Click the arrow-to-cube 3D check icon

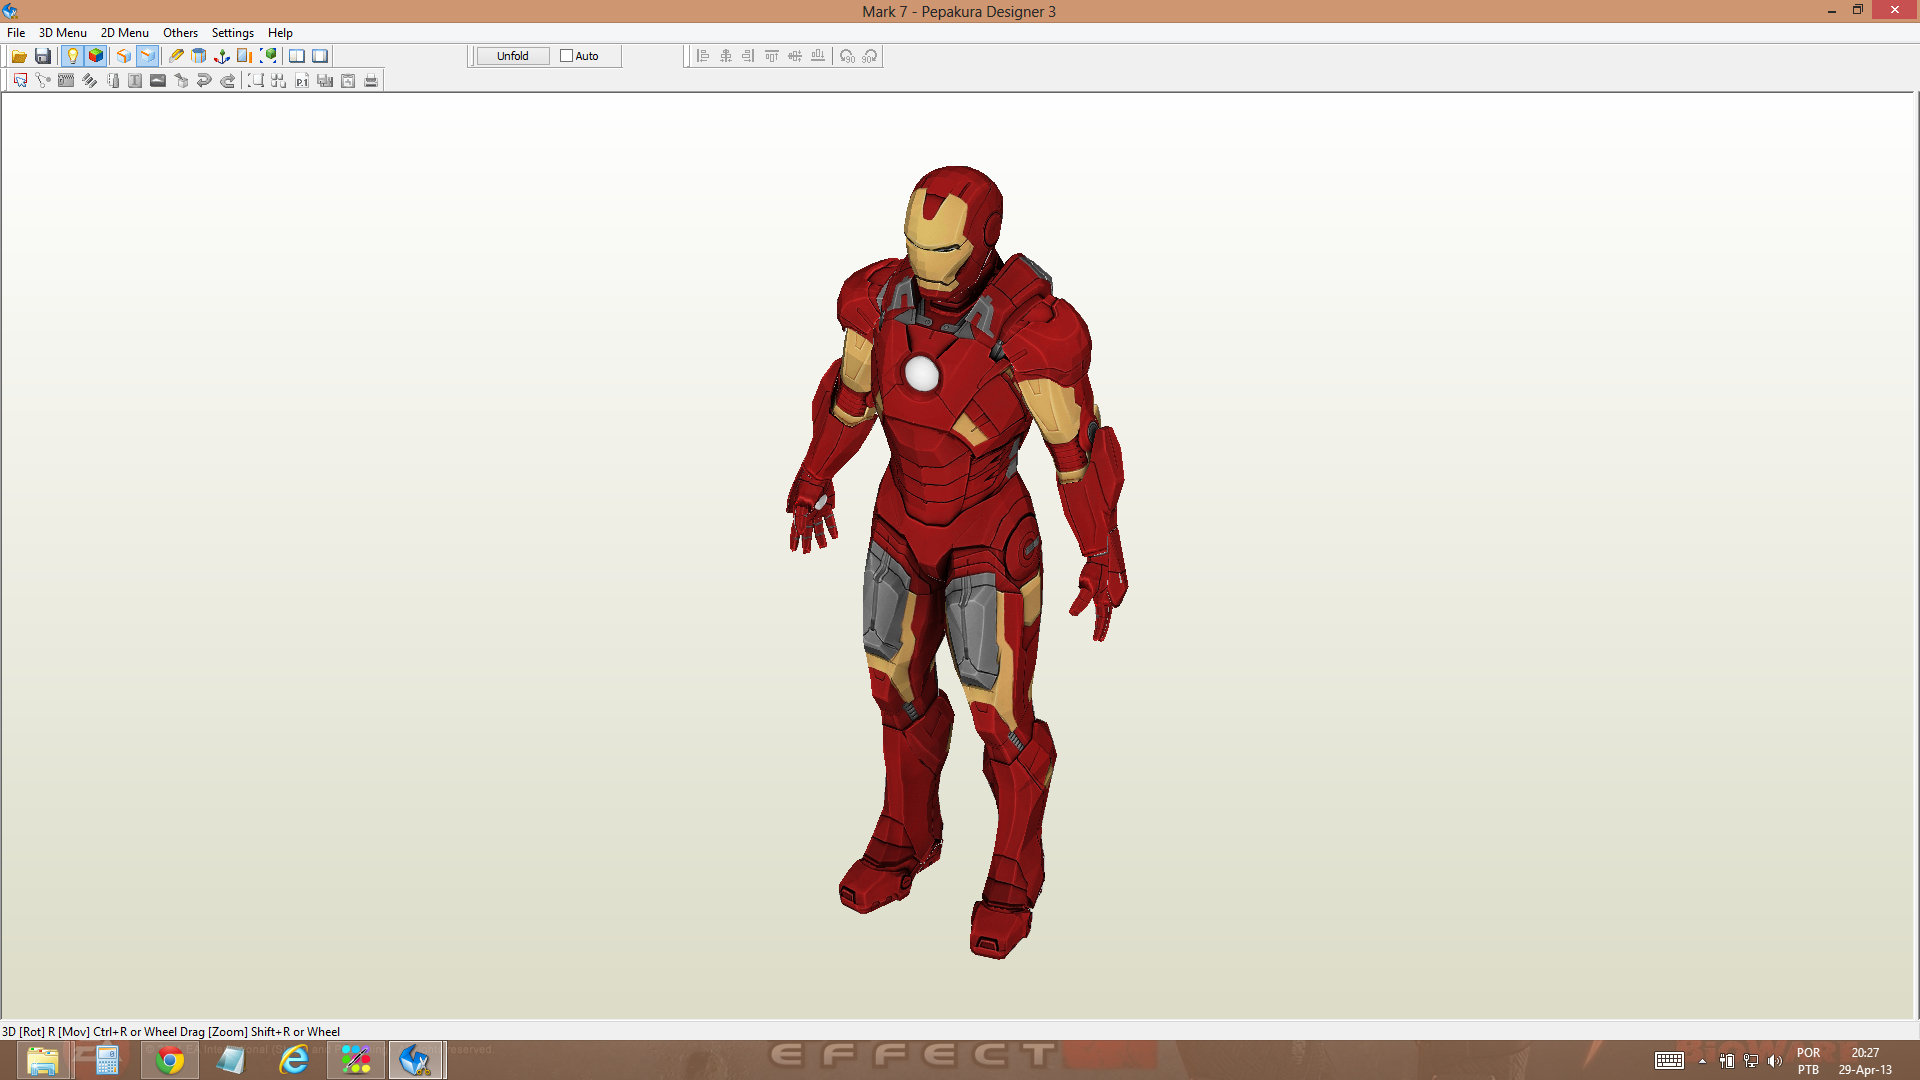pyautogui.click(x=181, y=81)
